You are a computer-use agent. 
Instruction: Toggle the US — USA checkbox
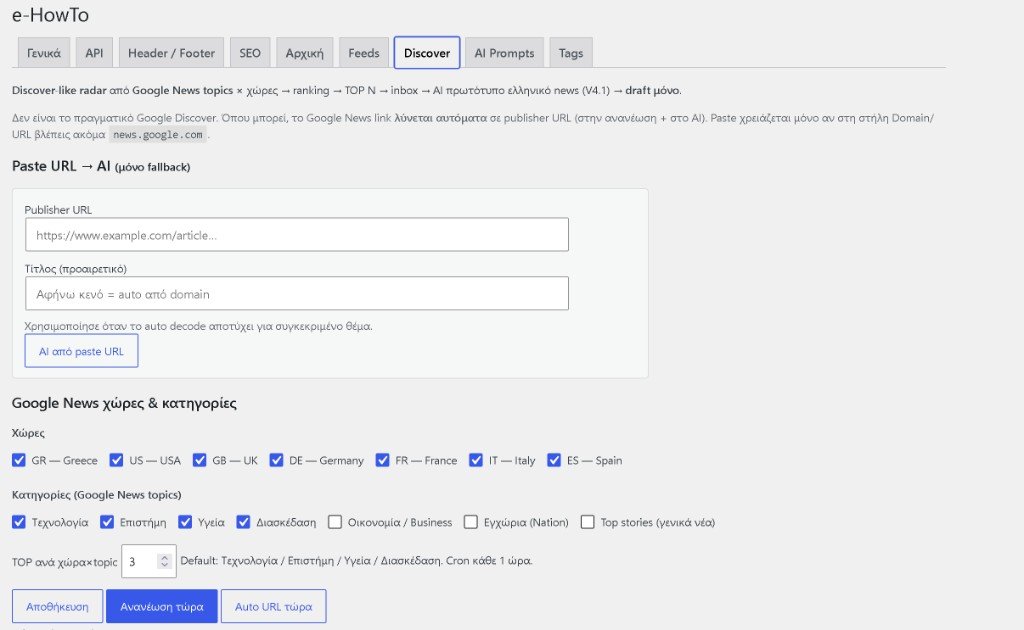point(116,460)
